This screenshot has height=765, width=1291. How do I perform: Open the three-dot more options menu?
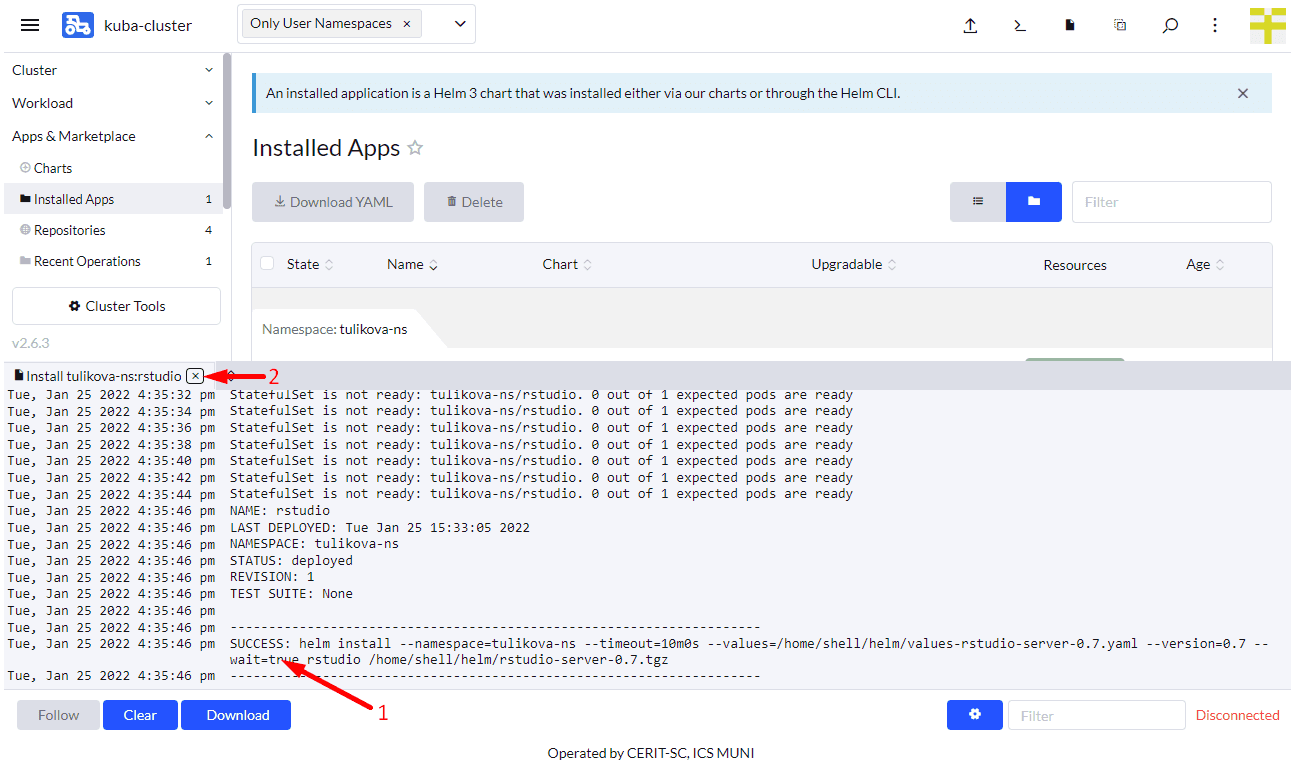1215,25
